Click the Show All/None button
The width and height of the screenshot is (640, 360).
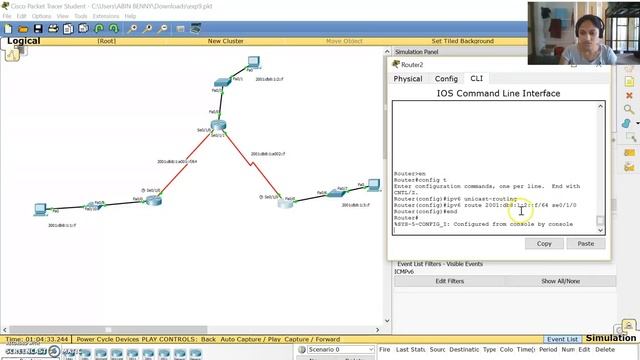(x=560, y=281)
